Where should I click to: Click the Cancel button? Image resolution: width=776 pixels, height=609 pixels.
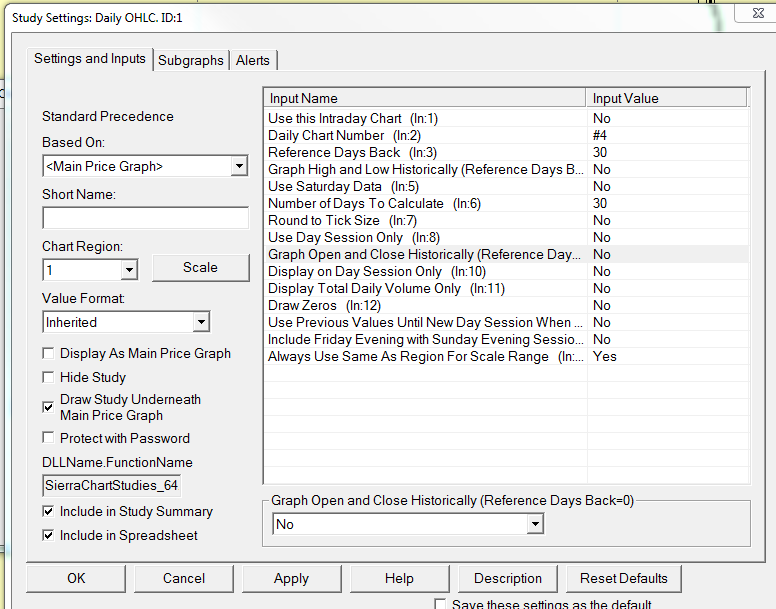pyautogui.click(x=184, y=578)
